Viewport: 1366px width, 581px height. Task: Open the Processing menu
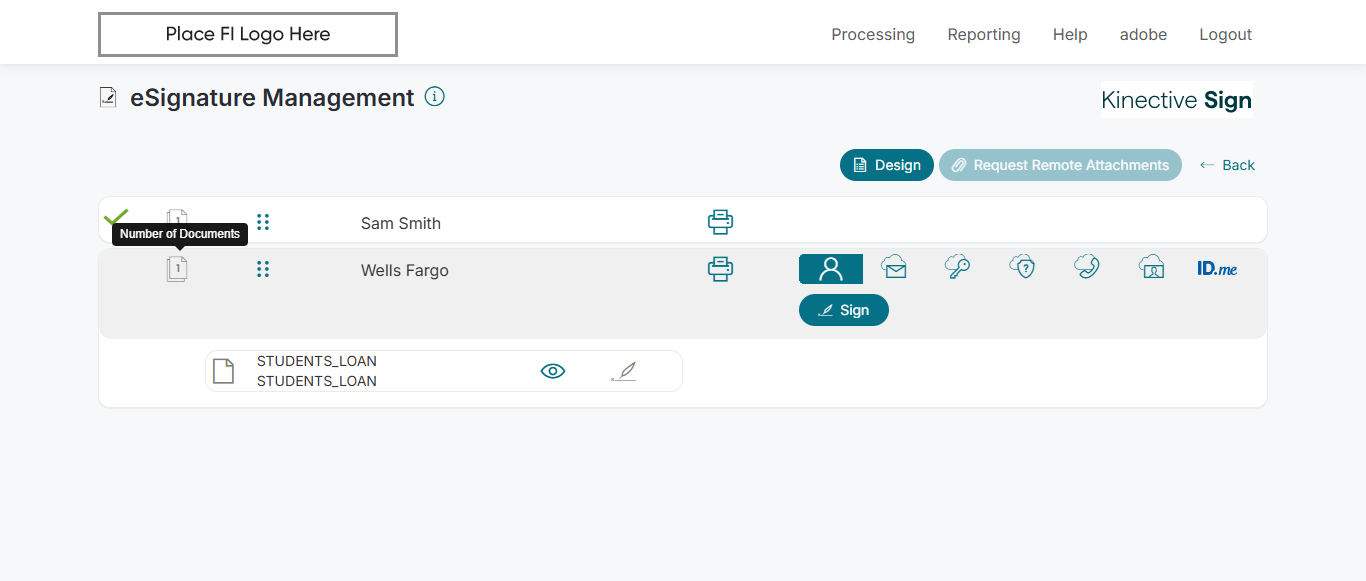tap(873, 34)
